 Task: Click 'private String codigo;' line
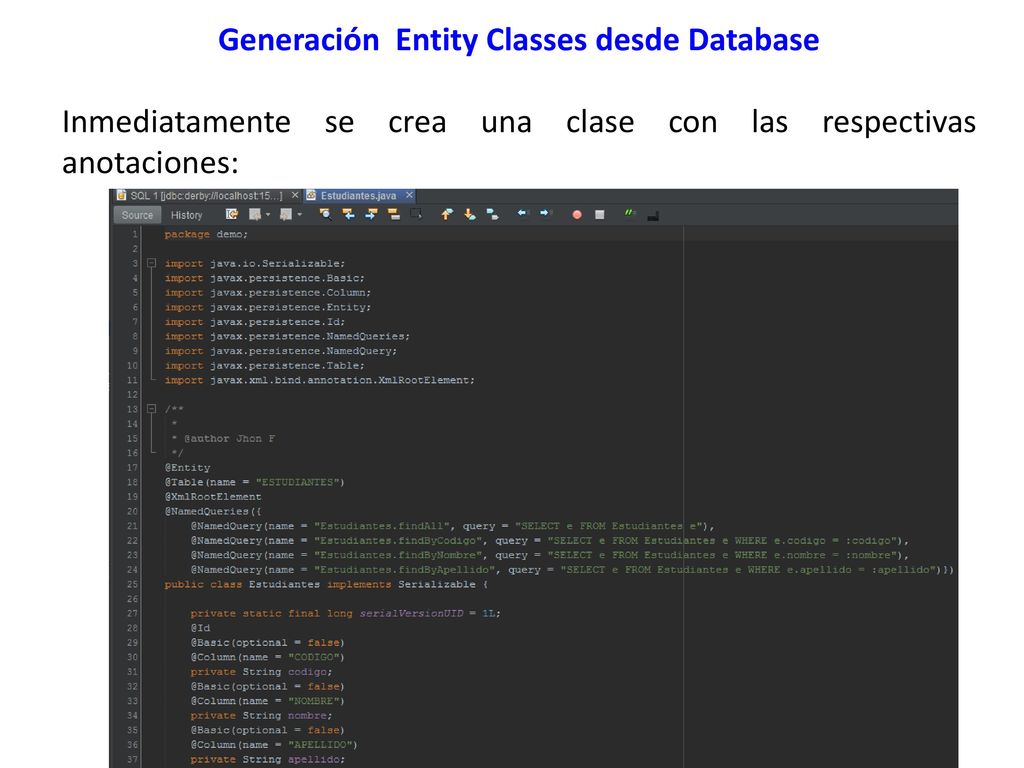pos(261,672)
